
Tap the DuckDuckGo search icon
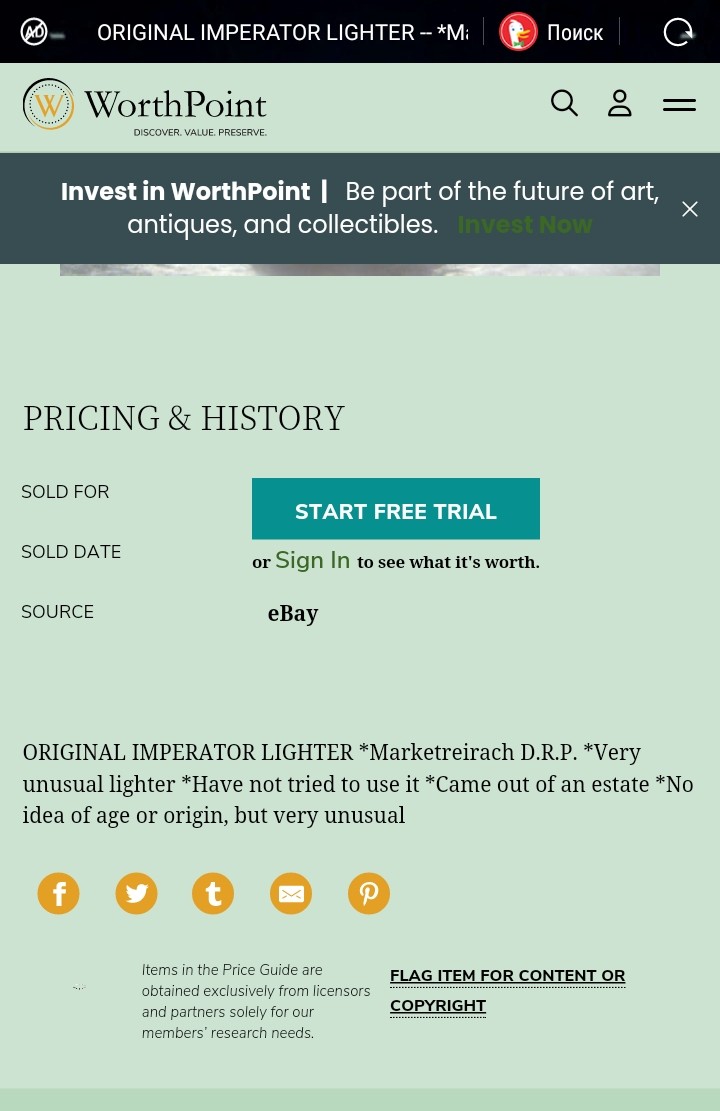(x=518, y=32)
